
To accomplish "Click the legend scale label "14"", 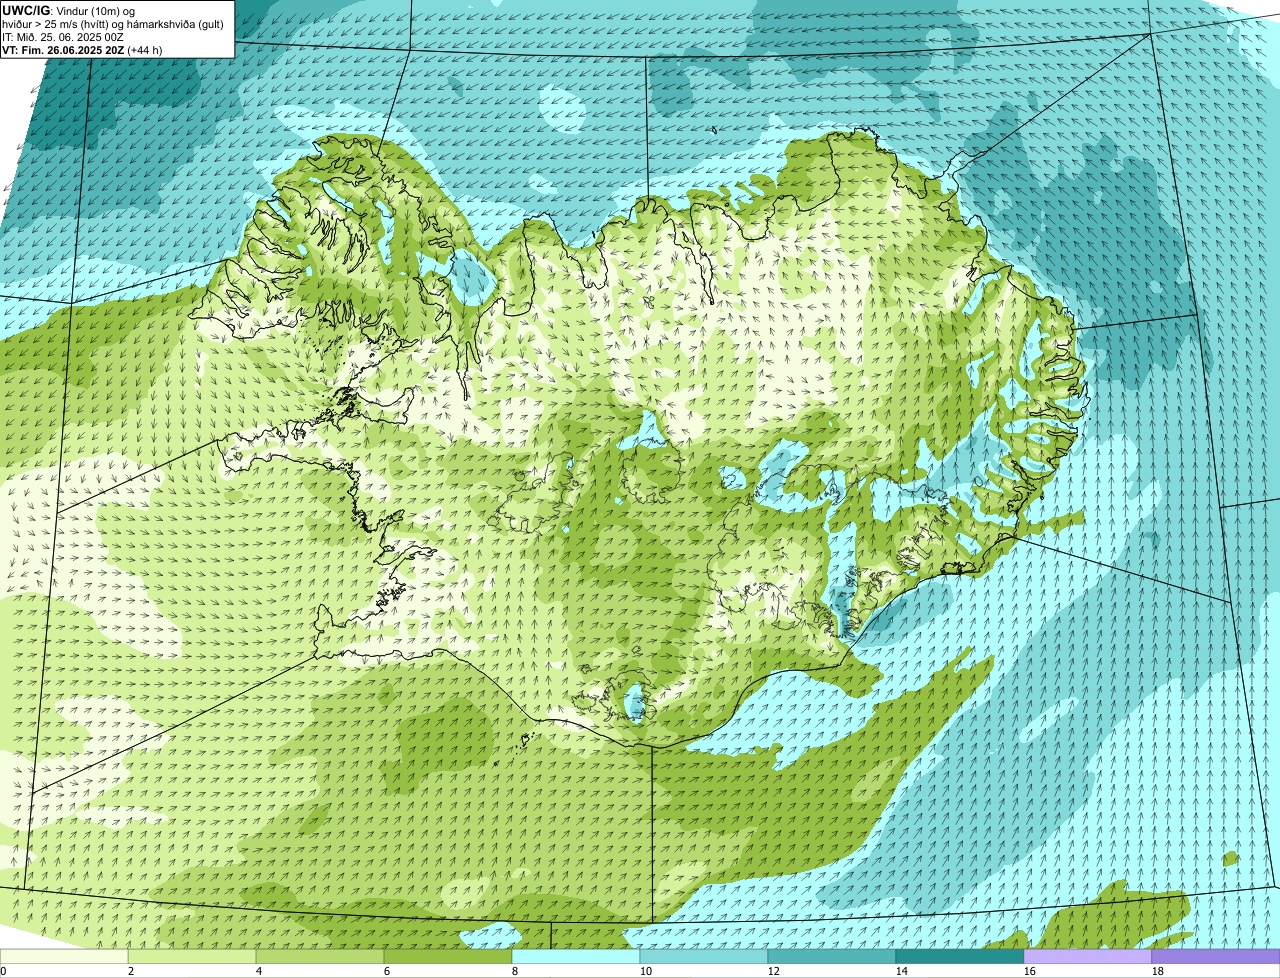I will pyautogui.click(x=902, y=971).
